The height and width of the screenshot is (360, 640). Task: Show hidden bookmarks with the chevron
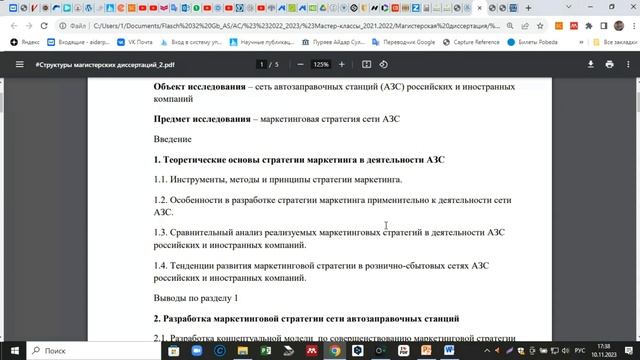click(581, 42)
